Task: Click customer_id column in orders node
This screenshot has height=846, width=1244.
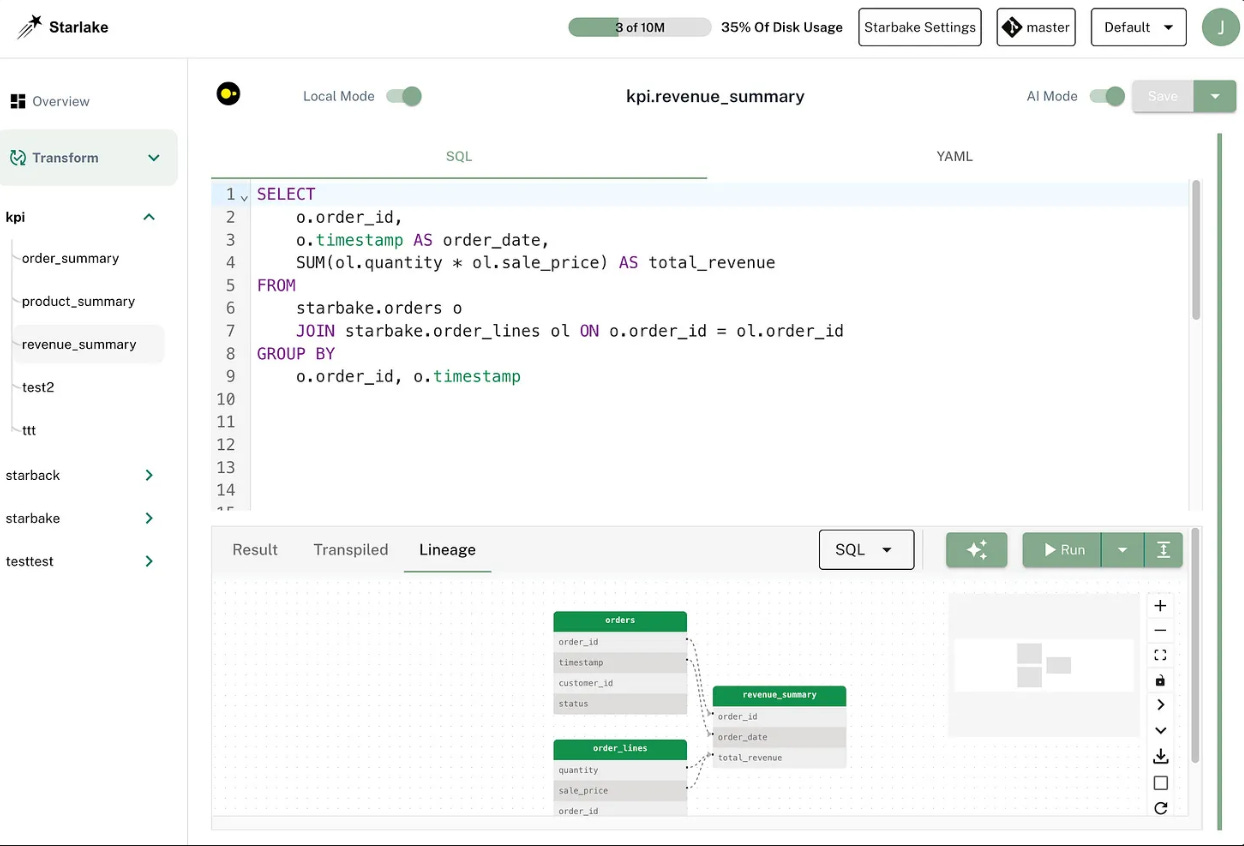Action: pyautogui.click(x=620, y=683)
